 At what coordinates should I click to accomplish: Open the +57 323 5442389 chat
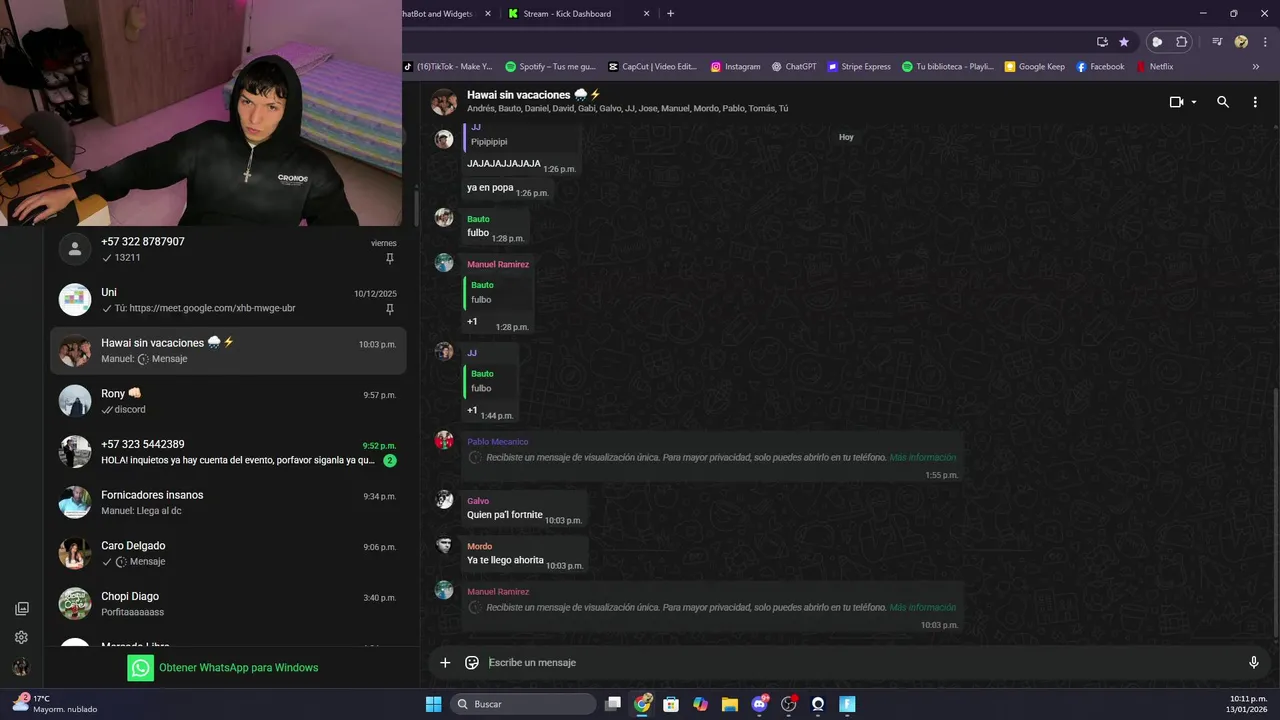228,452
